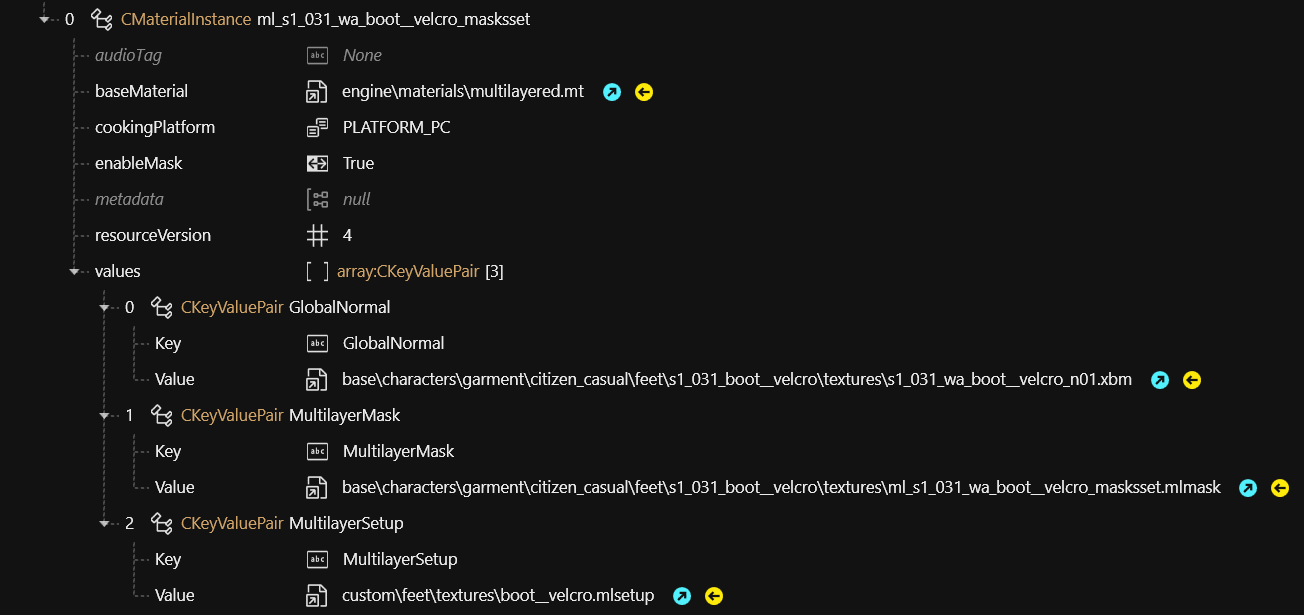The height and width of the screenshot is (615, 1304).
Task: Click yellow arrow beside the mlmask path
Action: pos(1280,488)
